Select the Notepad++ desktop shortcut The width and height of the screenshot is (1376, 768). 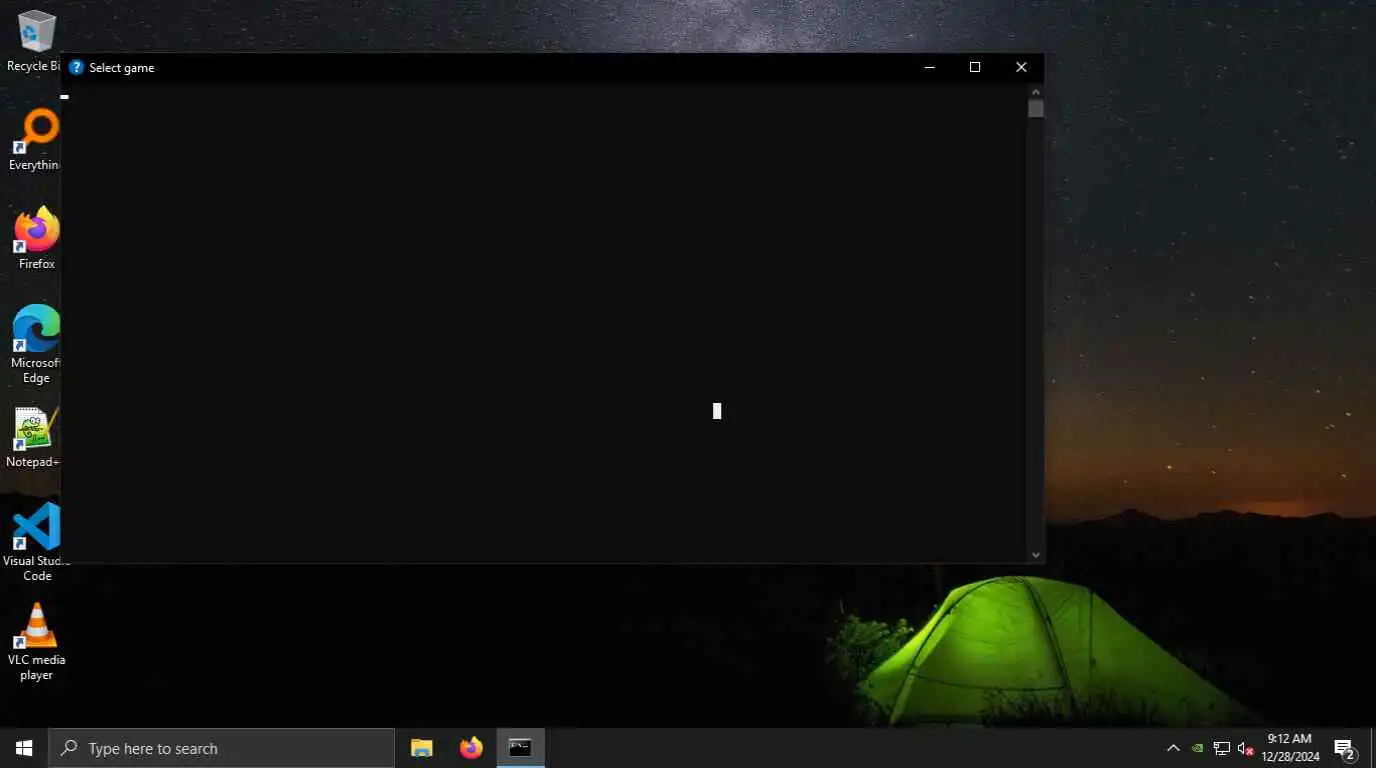pyautogui.click(x=36, y=437)
